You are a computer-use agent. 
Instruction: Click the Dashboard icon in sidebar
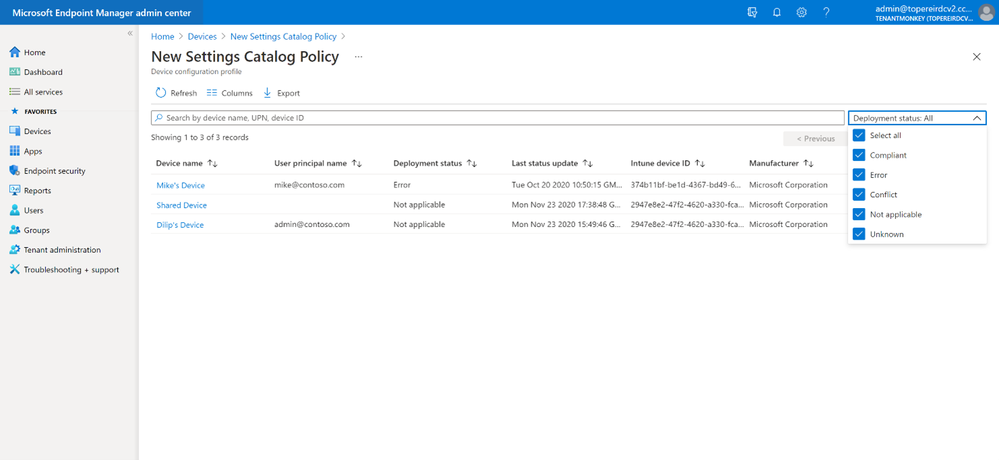coord(15,72)
